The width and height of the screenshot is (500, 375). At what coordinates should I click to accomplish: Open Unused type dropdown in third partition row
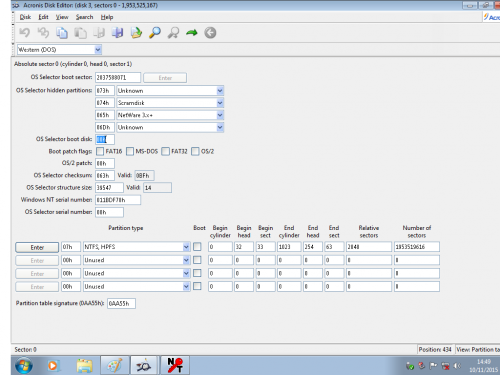[x=186, y=273]
